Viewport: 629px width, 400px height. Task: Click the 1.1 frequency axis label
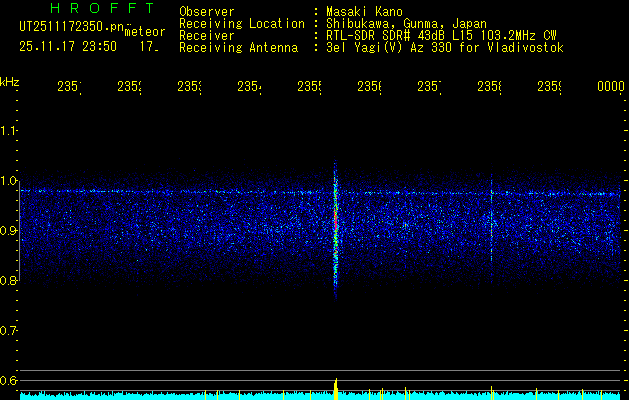click(8, 131)
